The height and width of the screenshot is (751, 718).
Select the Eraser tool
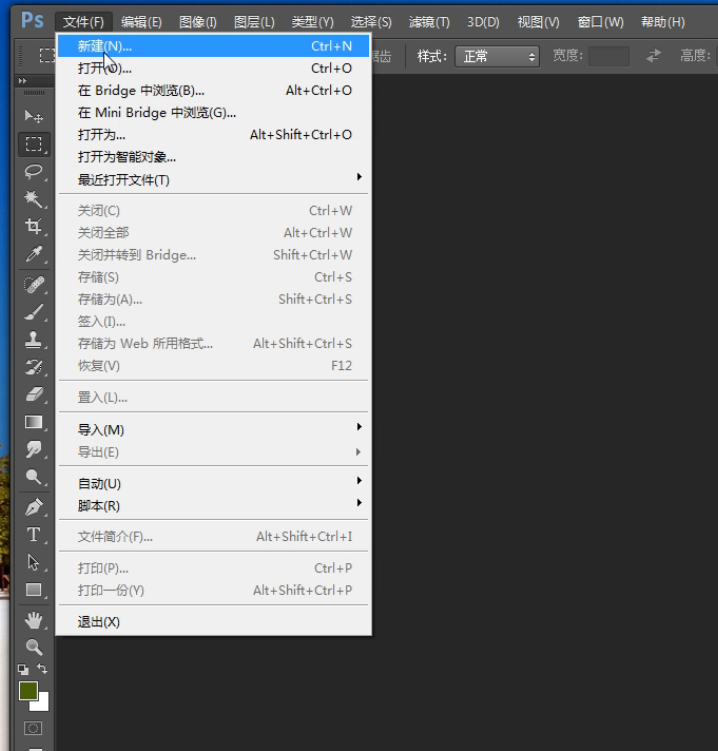pyautogui.click(x=34, y=395)
